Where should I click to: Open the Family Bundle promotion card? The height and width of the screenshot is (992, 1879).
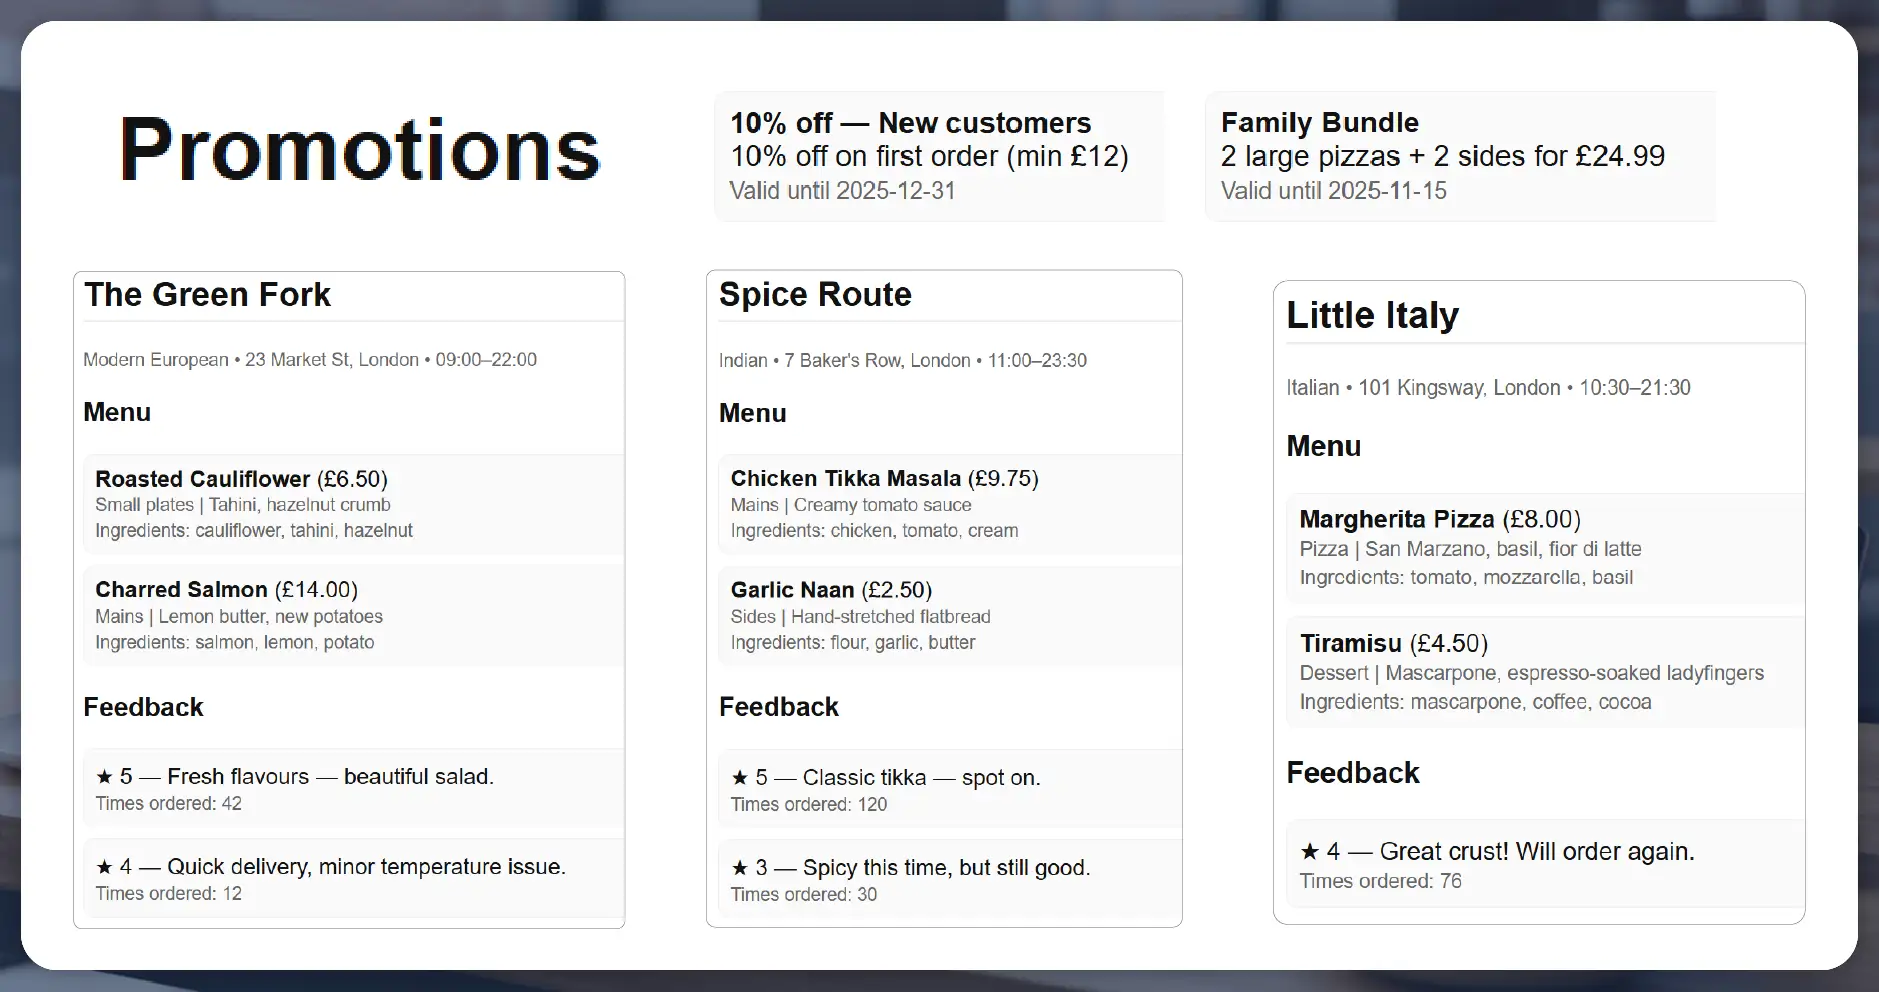[x=1459, y=156]
